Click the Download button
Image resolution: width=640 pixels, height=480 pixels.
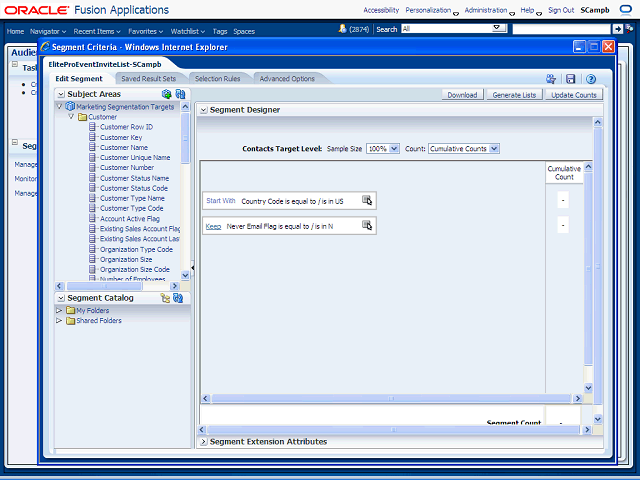coord(462,95)
